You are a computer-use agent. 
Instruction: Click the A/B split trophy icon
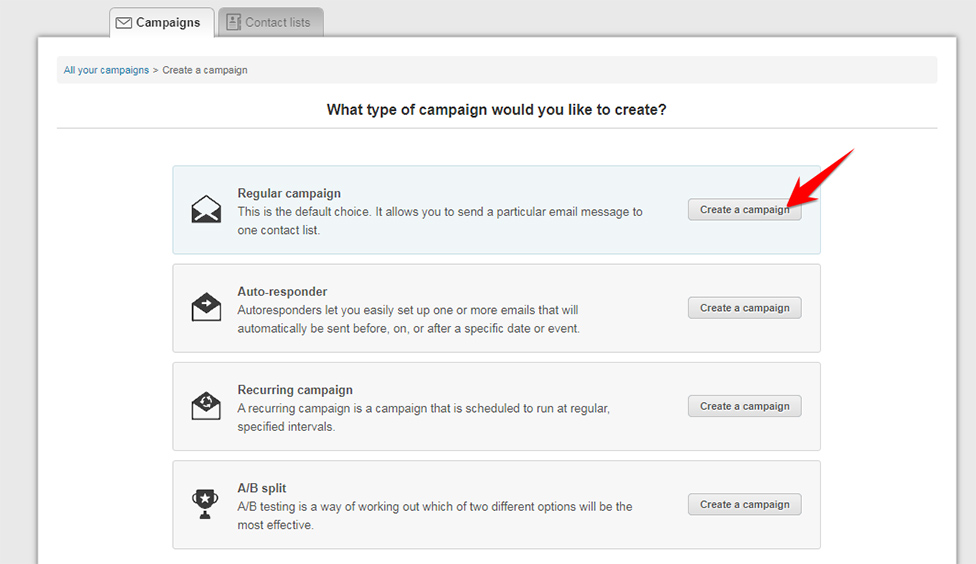coord(205,504)
